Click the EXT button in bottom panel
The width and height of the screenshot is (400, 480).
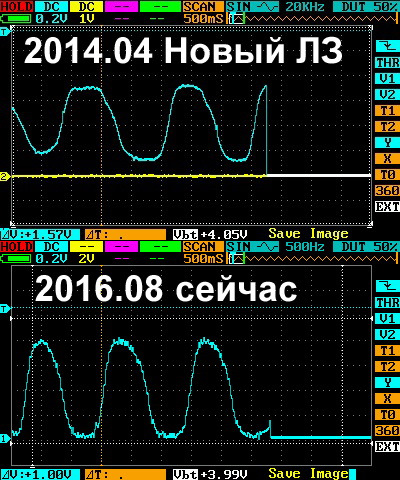point(388,446)
